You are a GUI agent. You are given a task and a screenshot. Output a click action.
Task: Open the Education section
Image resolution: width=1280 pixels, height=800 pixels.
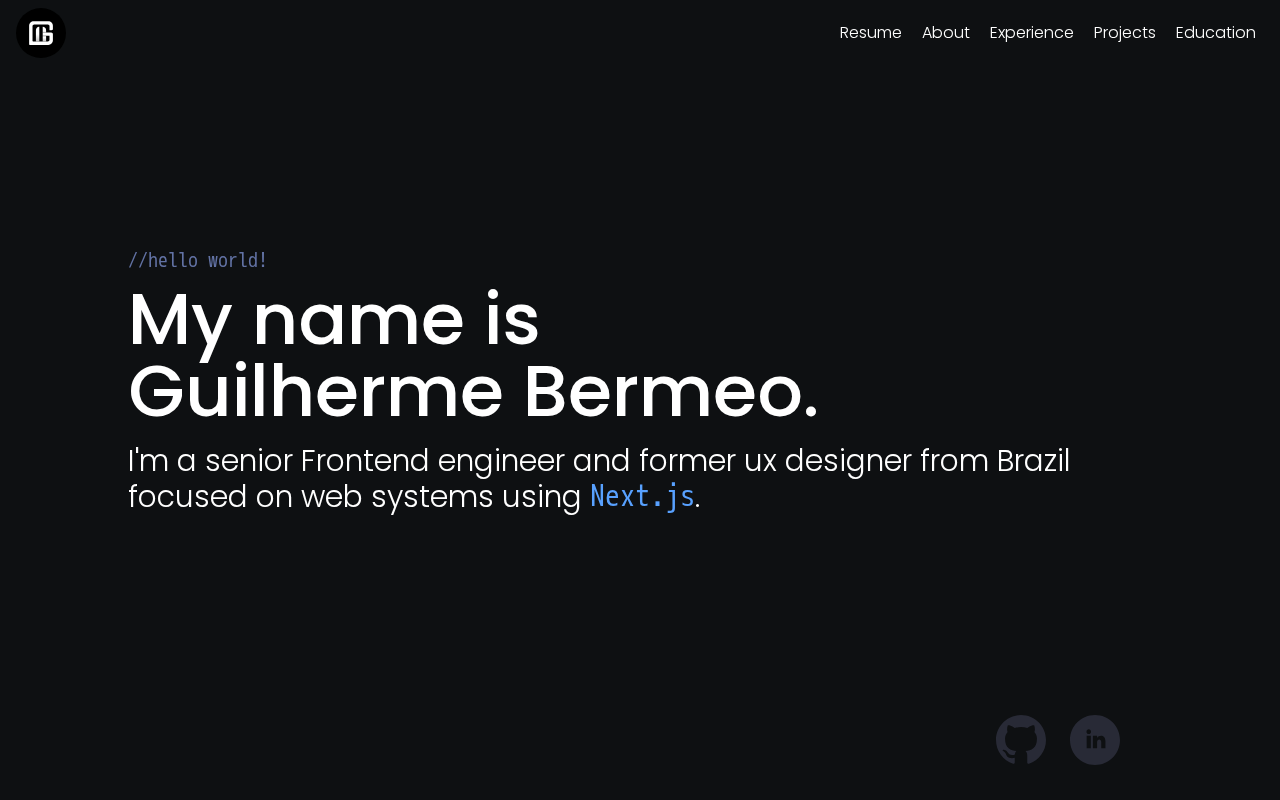pyautogui.click(x=1216, y=33)
